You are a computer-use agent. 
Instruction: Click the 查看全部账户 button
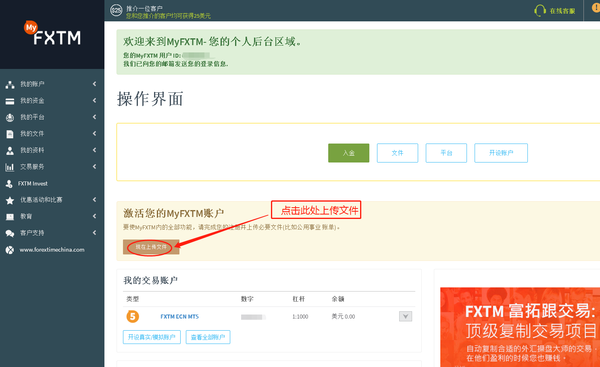(x=208, y=337)
